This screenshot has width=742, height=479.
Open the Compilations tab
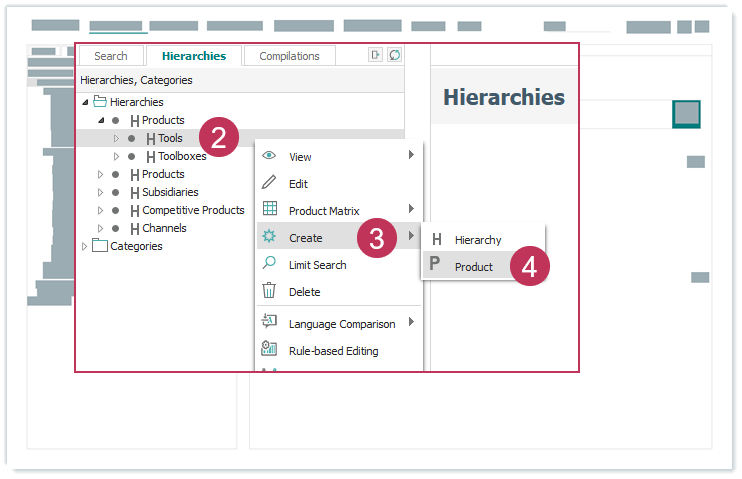click(x=289, y=56)
